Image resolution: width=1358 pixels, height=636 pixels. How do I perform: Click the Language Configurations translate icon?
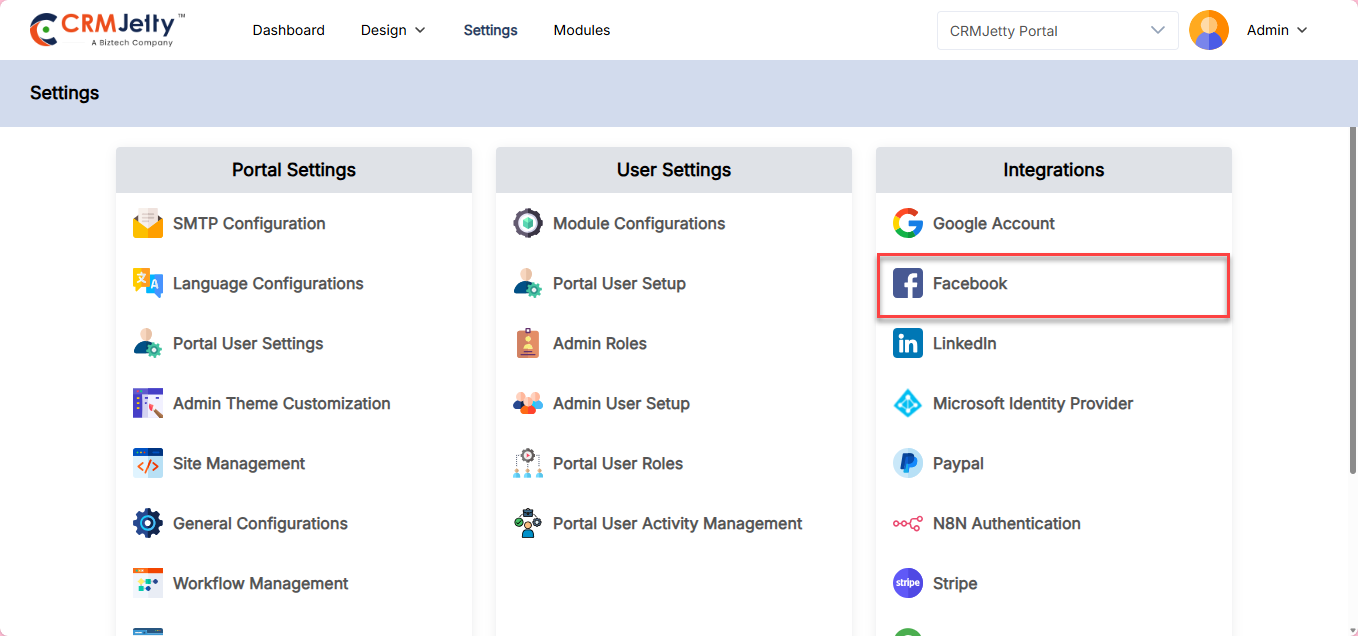pyautogui.click(x=148, y=284)
